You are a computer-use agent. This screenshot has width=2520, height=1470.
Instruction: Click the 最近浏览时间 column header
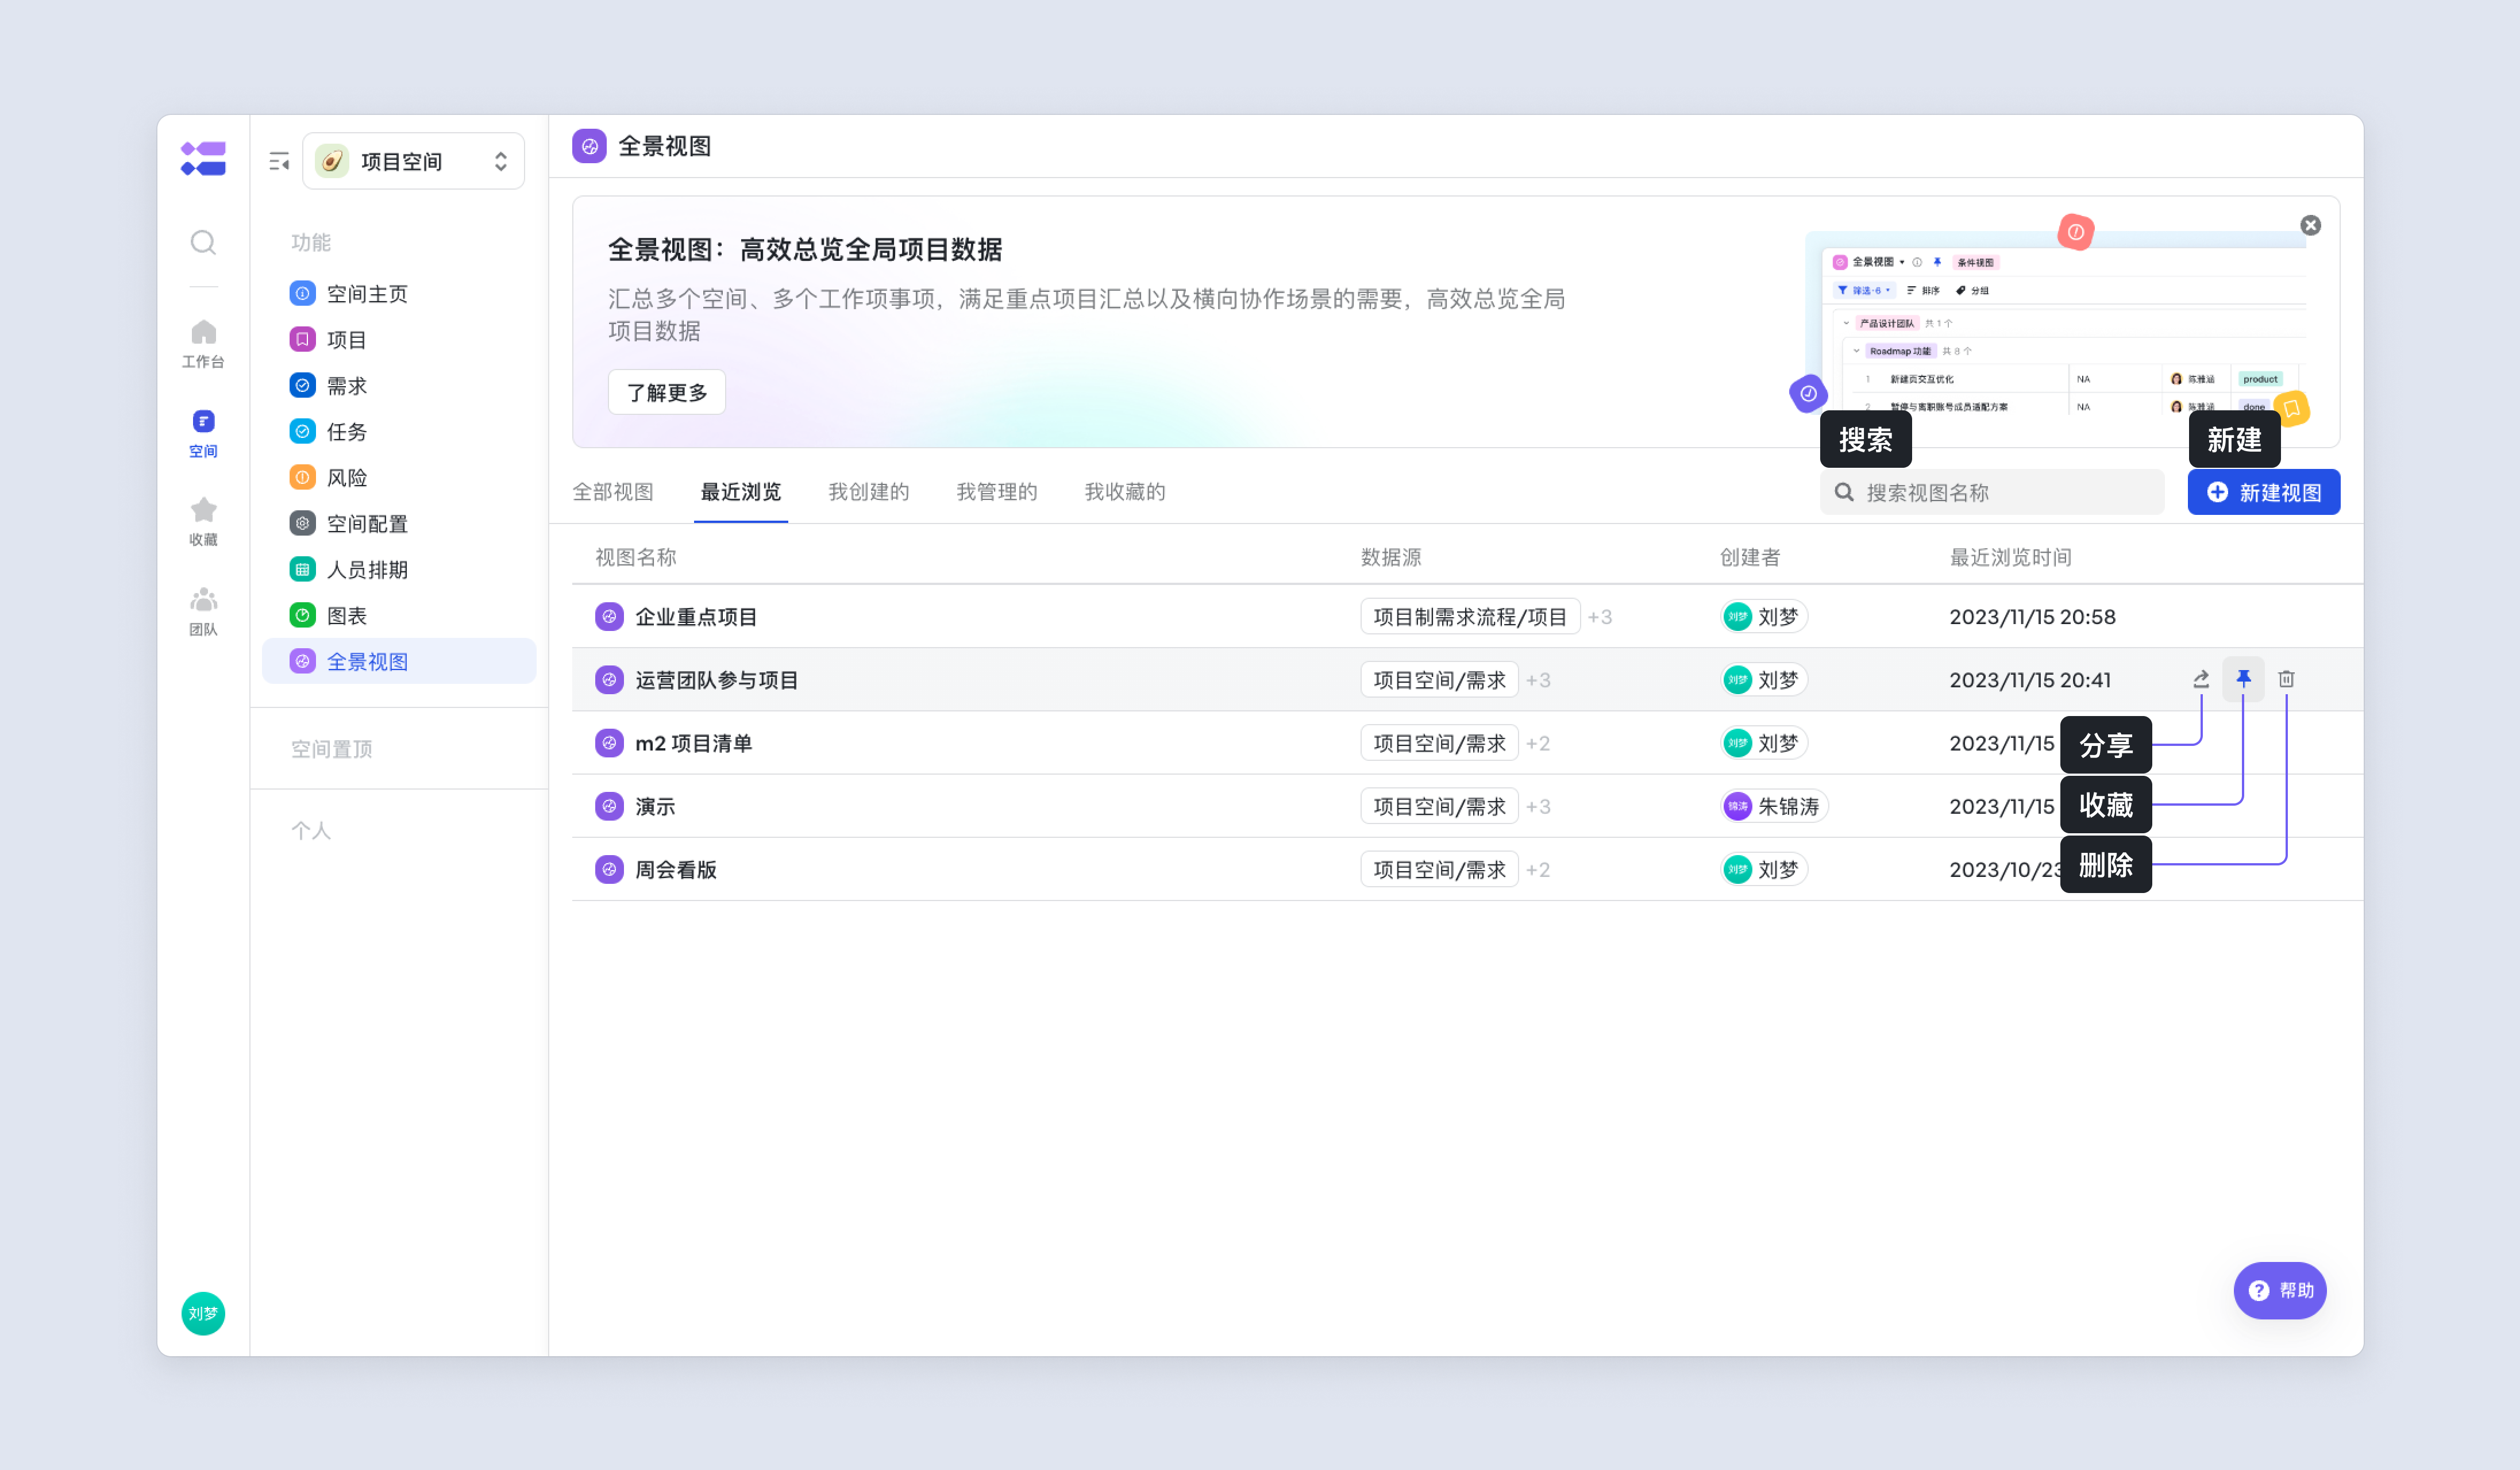pos(2010,556)
